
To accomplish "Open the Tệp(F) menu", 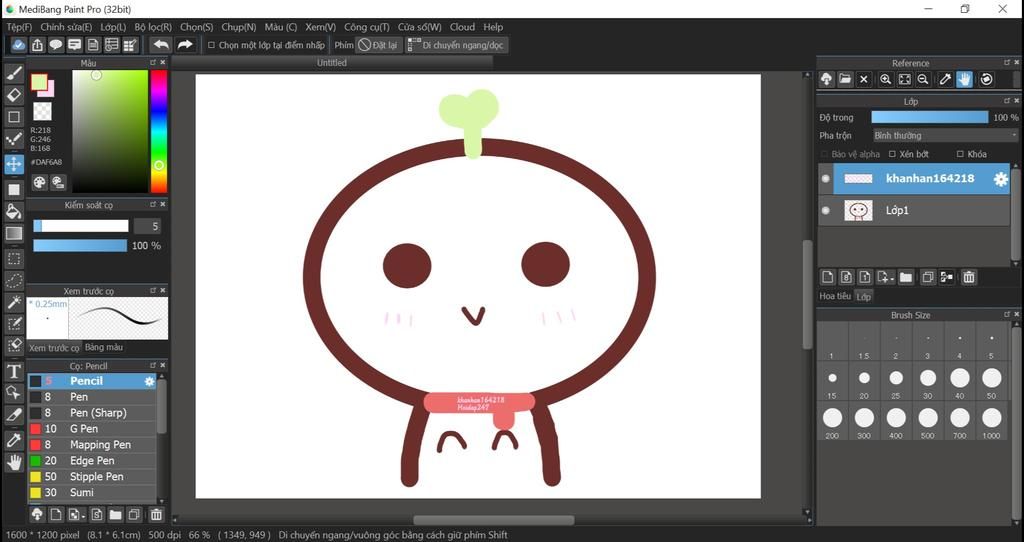I will pos(19,27).
